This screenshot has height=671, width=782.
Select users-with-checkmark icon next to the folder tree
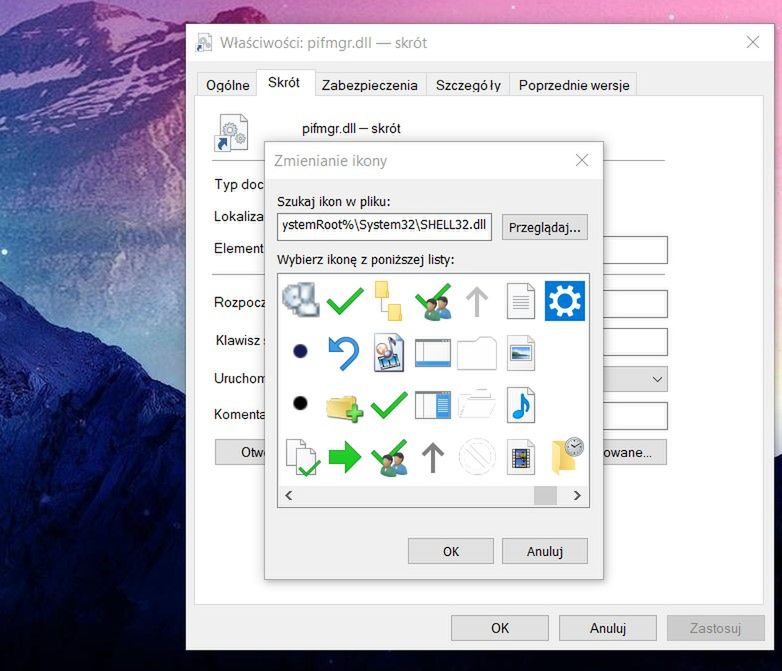[433, 301]
